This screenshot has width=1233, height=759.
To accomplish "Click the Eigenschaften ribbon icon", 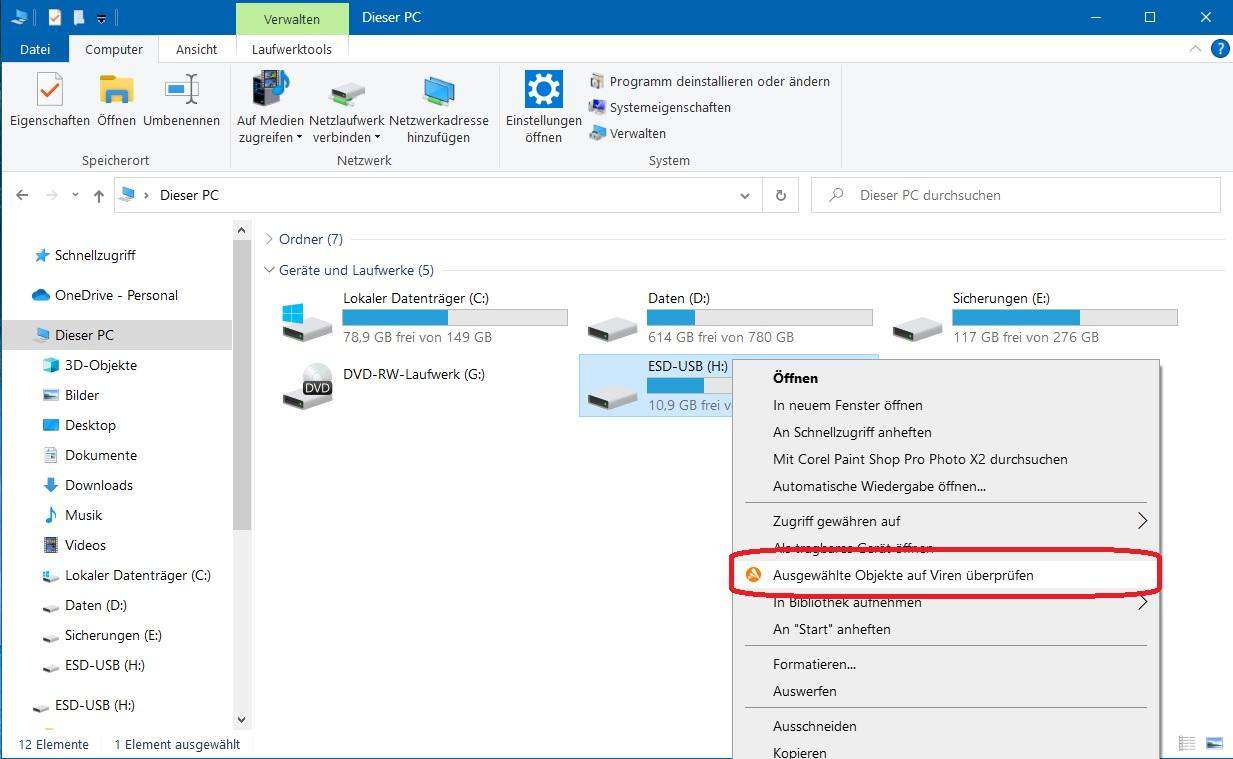I will point(49,90).
